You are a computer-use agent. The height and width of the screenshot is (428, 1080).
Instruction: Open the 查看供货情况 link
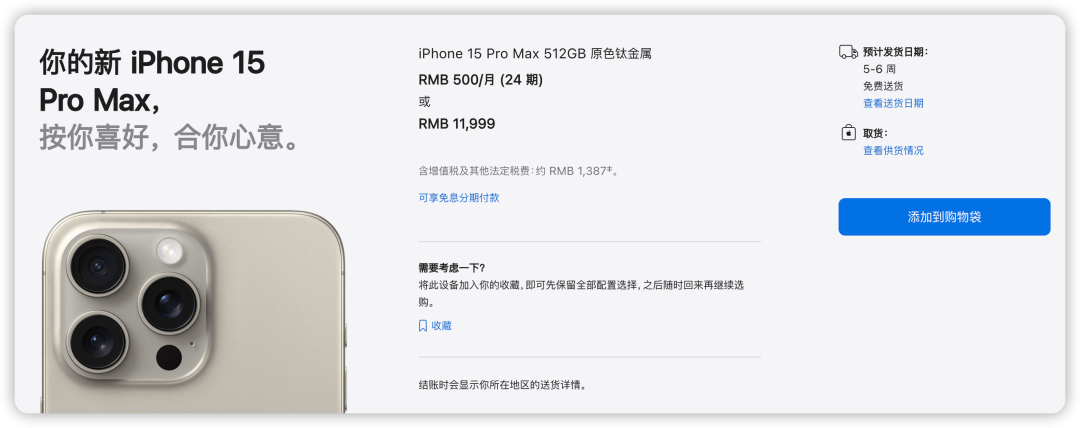coord(893,150)
